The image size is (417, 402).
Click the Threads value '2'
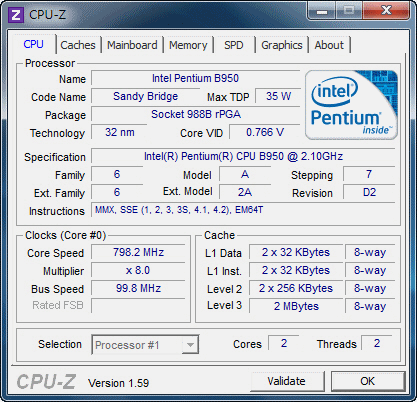(377, 343)
